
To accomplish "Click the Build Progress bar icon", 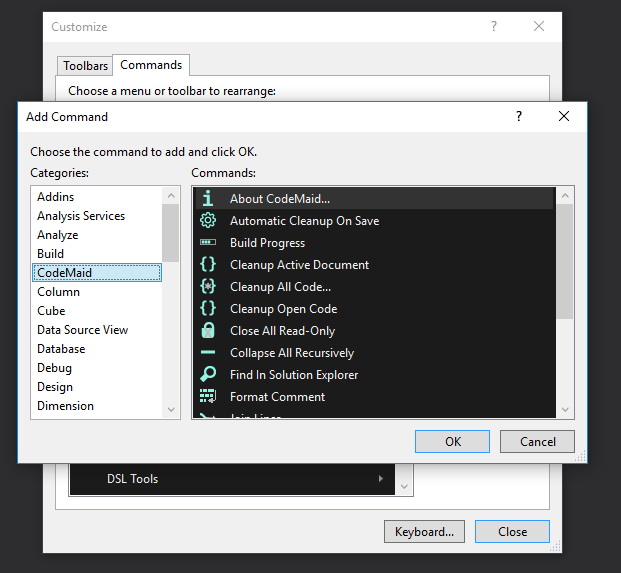I will point(208,242).
